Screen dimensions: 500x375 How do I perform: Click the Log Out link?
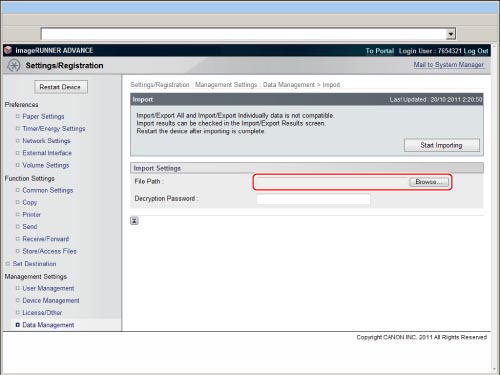tap(476, 51)
